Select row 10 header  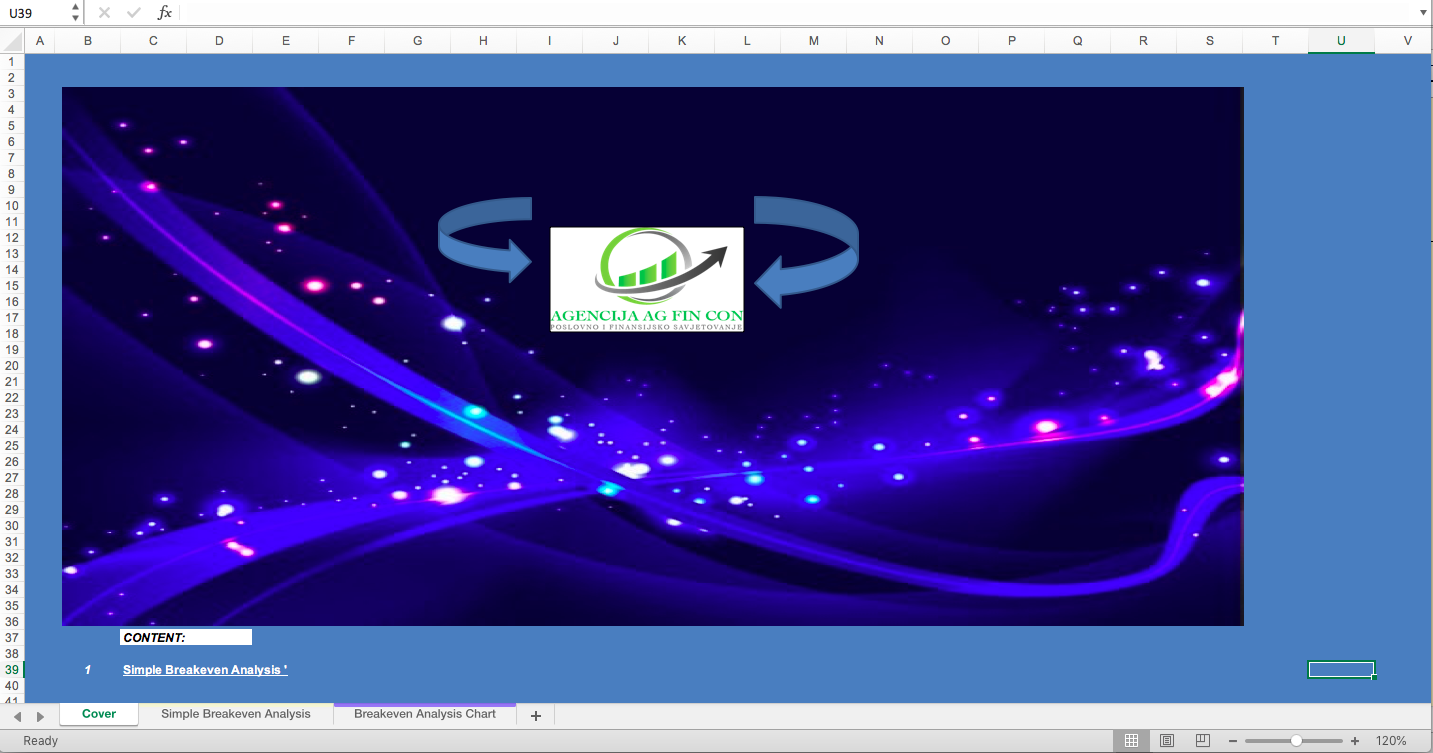[x=12, y=205]
